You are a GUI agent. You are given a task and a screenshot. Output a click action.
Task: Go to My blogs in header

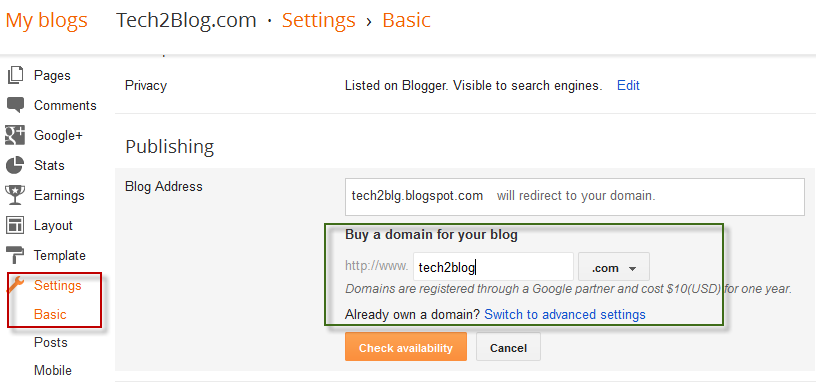(47, 20)
